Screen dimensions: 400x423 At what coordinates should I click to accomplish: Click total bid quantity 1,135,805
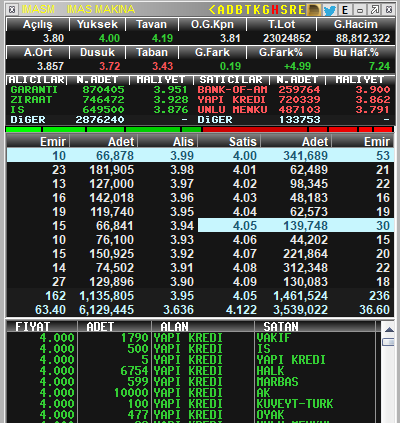coord(106,296)
